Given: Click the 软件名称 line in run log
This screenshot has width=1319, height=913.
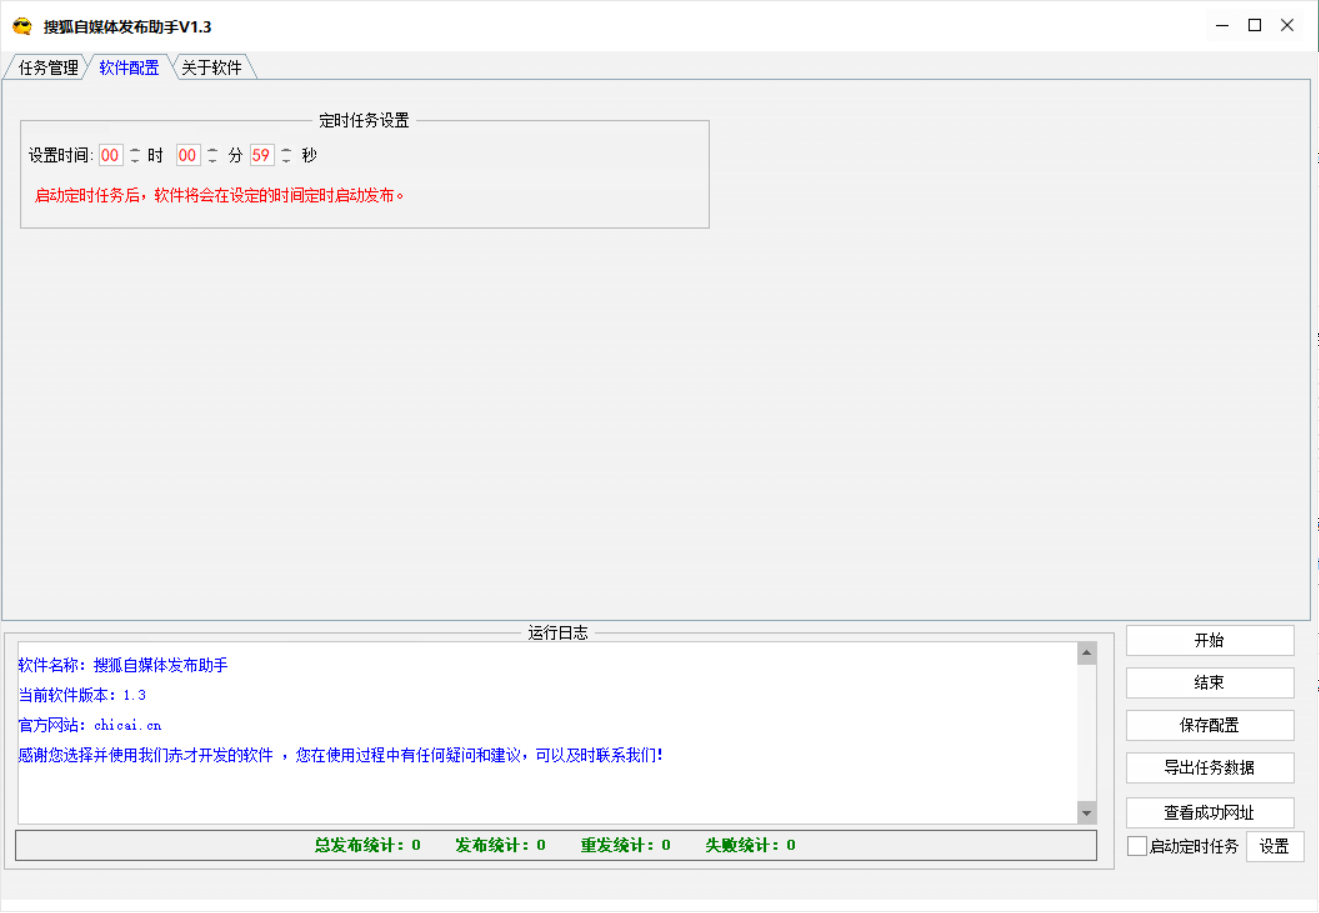Looking at the screenshot, I should pyautogui.click(x=123, y=665).
